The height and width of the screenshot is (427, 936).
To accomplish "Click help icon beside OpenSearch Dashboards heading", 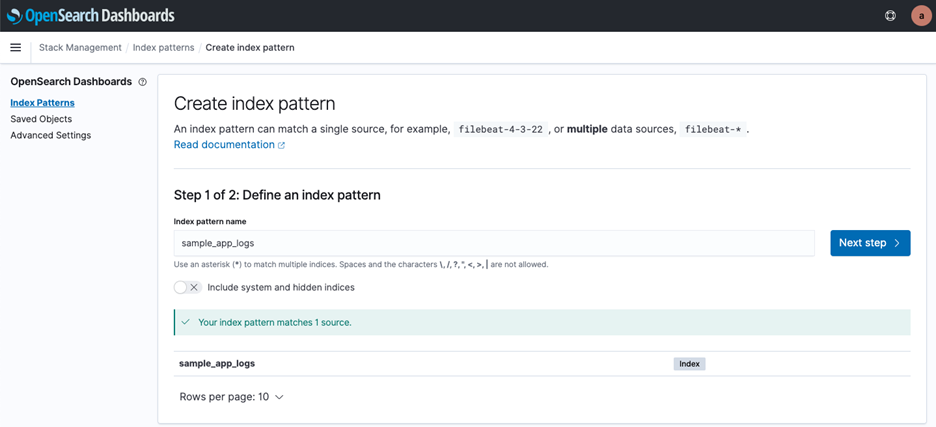I will pos(142,82).
